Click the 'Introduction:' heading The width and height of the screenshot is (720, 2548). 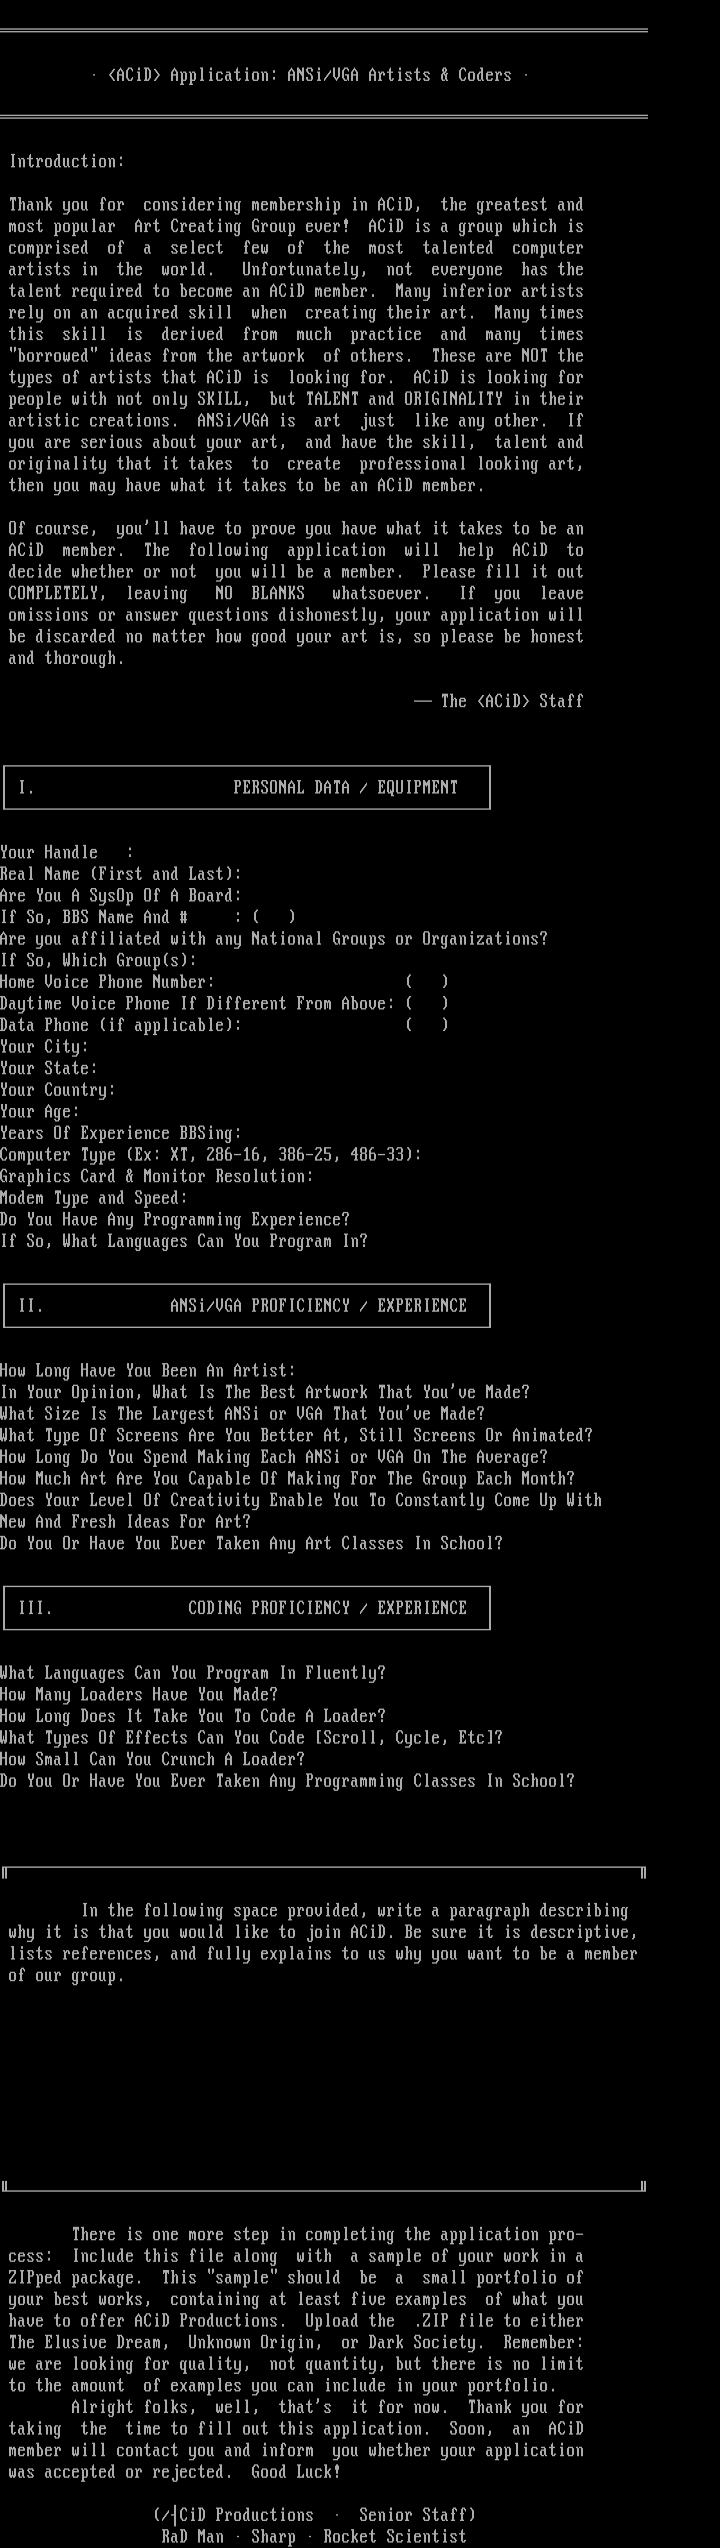(67, 161)
